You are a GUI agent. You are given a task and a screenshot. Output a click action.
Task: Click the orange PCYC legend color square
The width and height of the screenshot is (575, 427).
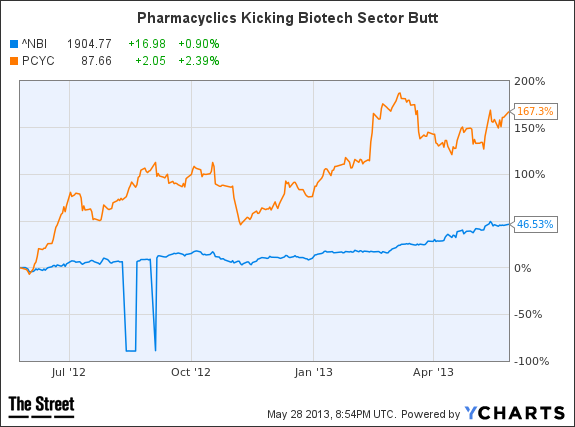14,61
